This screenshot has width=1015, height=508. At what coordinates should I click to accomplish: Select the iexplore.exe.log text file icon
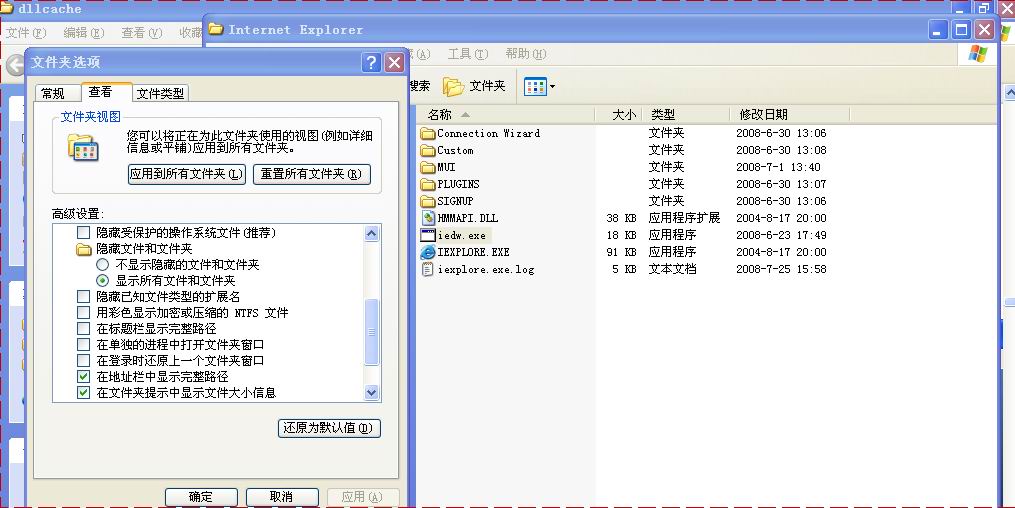427,269
